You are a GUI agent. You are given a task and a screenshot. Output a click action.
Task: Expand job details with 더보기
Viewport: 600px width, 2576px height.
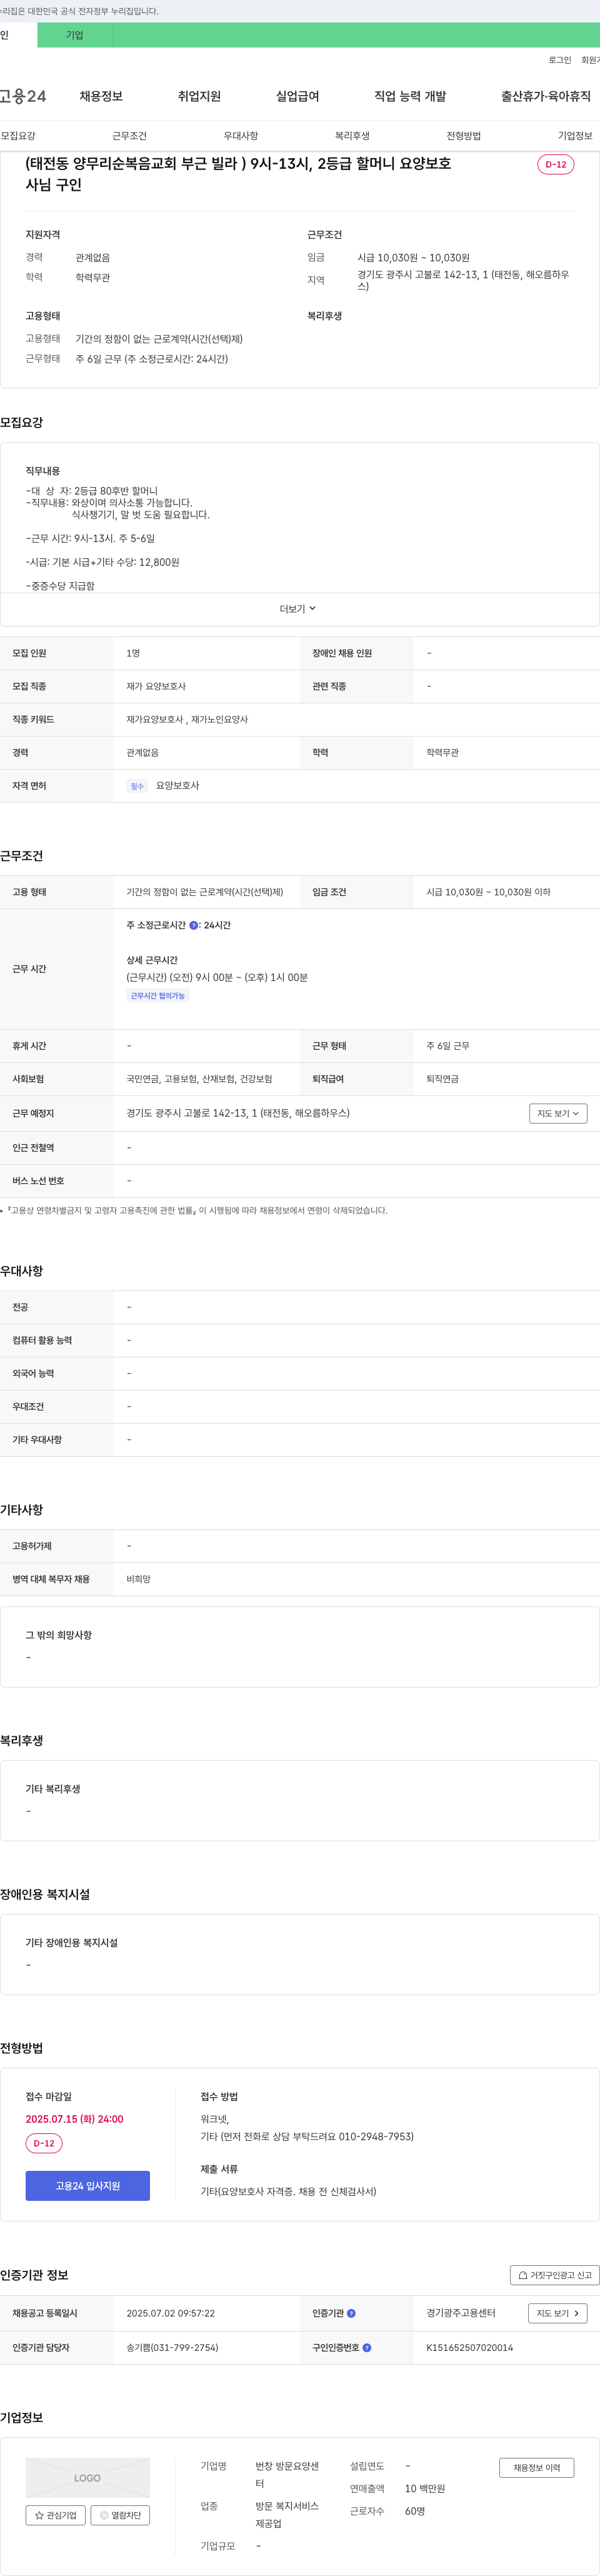[298, 609]
